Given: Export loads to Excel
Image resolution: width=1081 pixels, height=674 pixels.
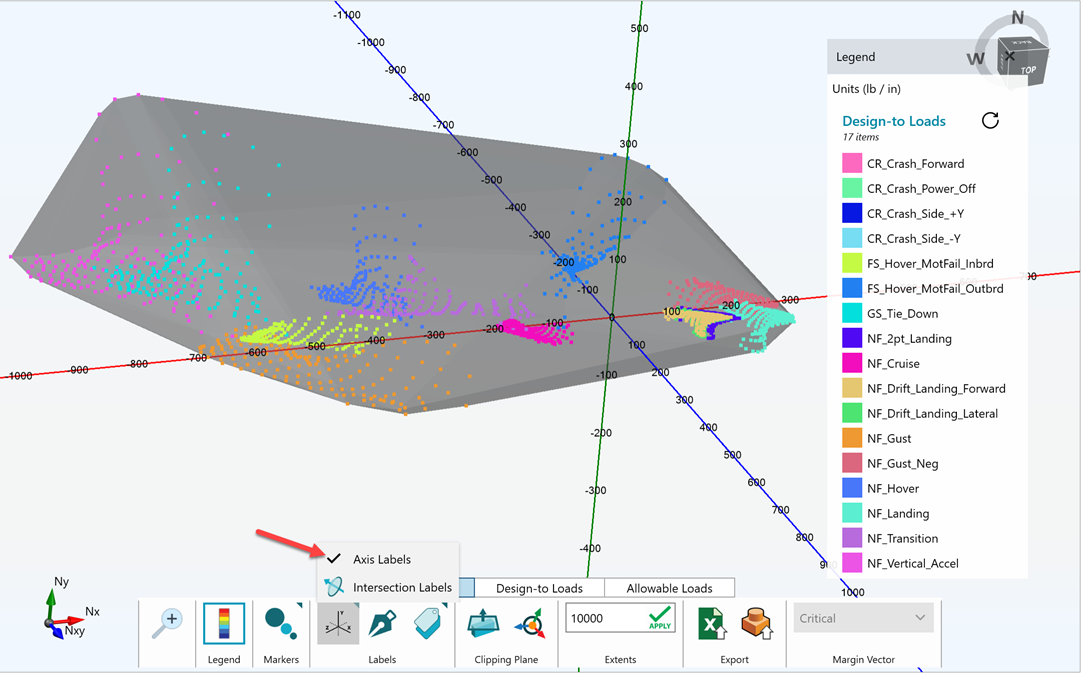Looking at the screenshot, I should click(712, 623).
